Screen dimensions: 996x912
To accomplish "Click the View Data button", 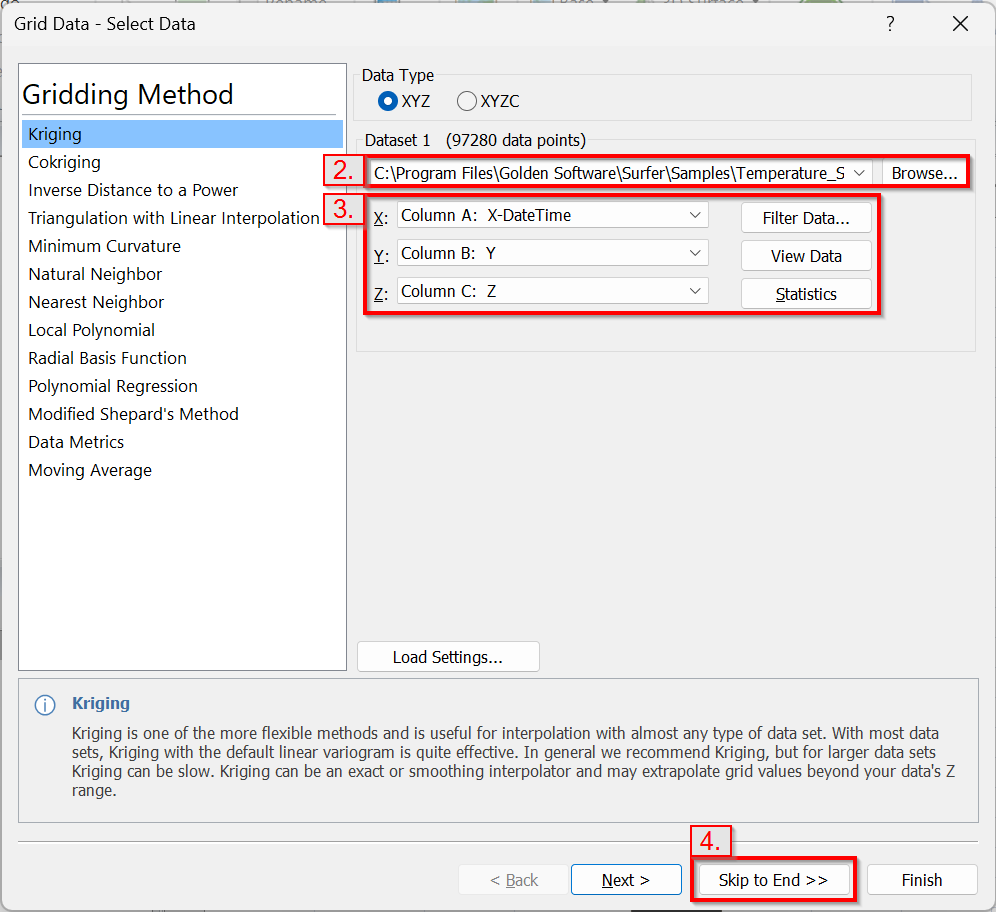I will point(806,256).
